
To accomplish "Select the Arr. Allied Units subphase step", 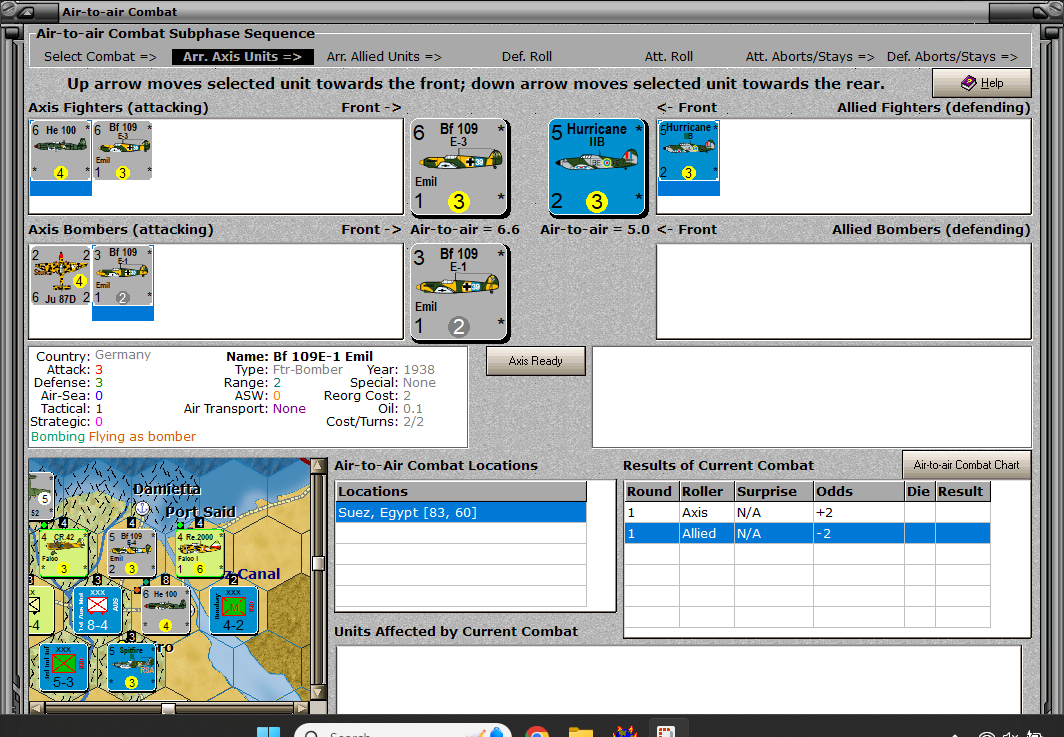I will click(384, 57).
